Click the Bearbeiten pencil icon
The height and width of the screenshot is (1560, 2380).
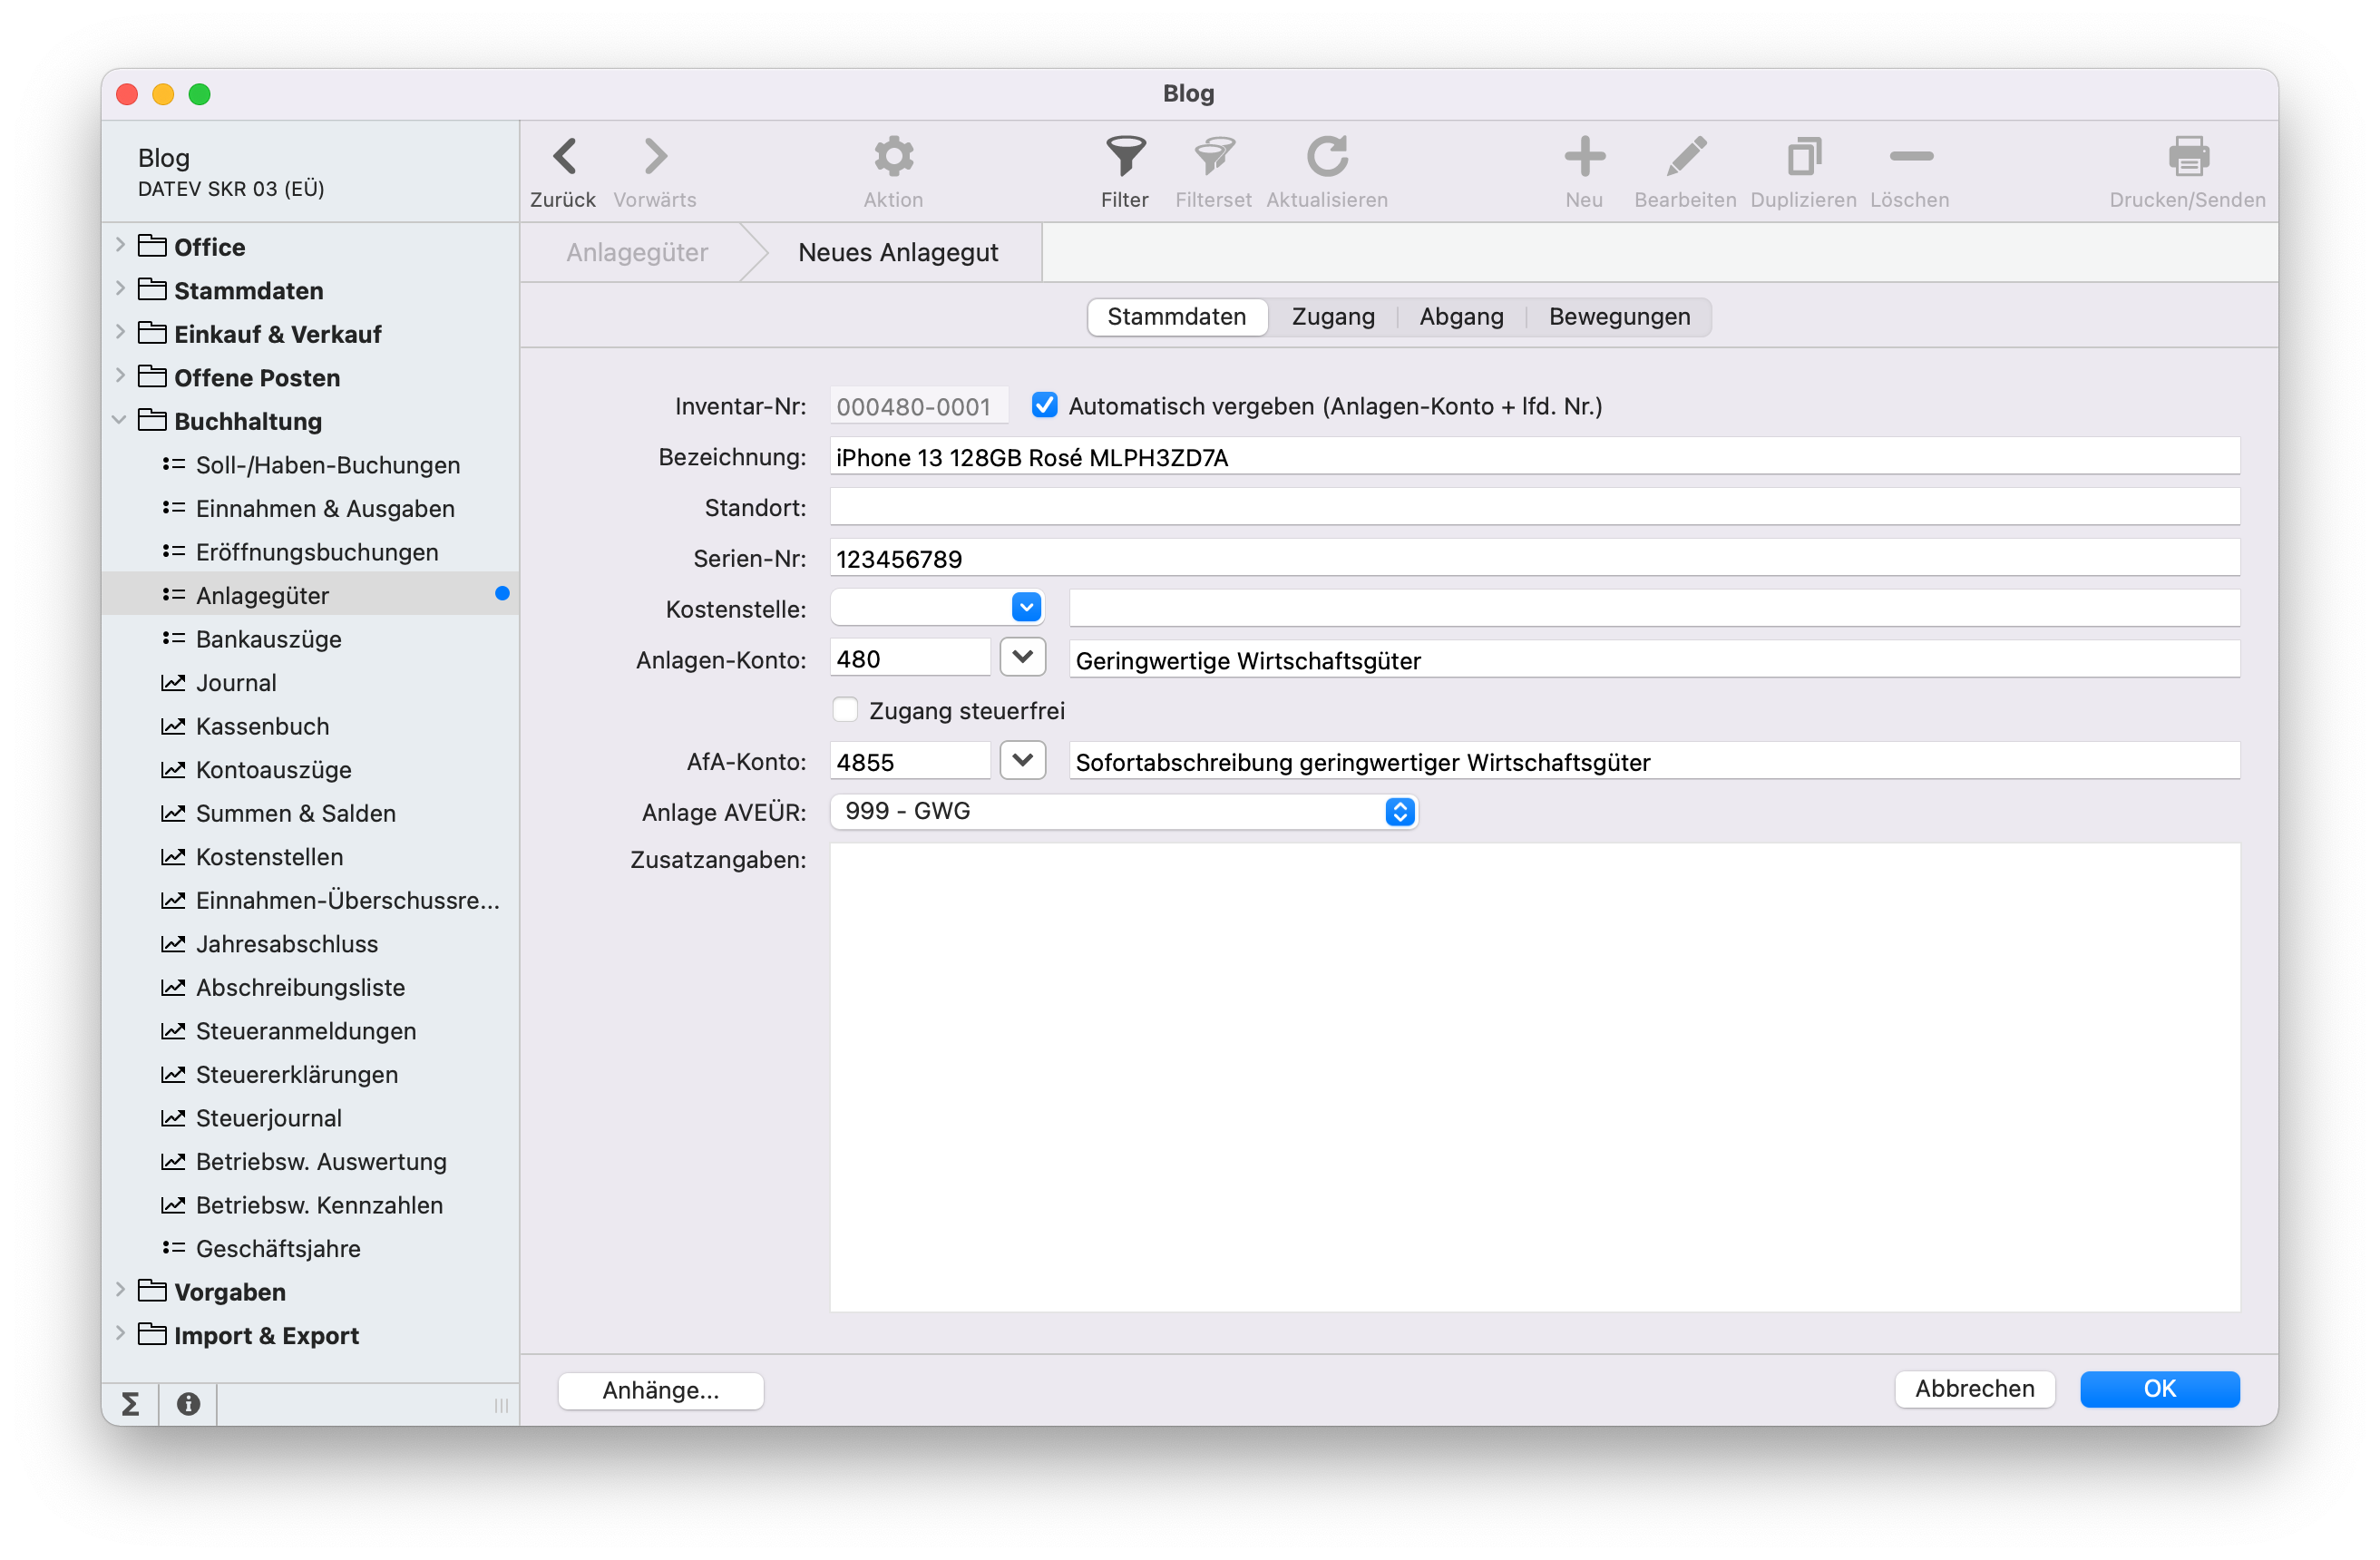(1686, 157)
